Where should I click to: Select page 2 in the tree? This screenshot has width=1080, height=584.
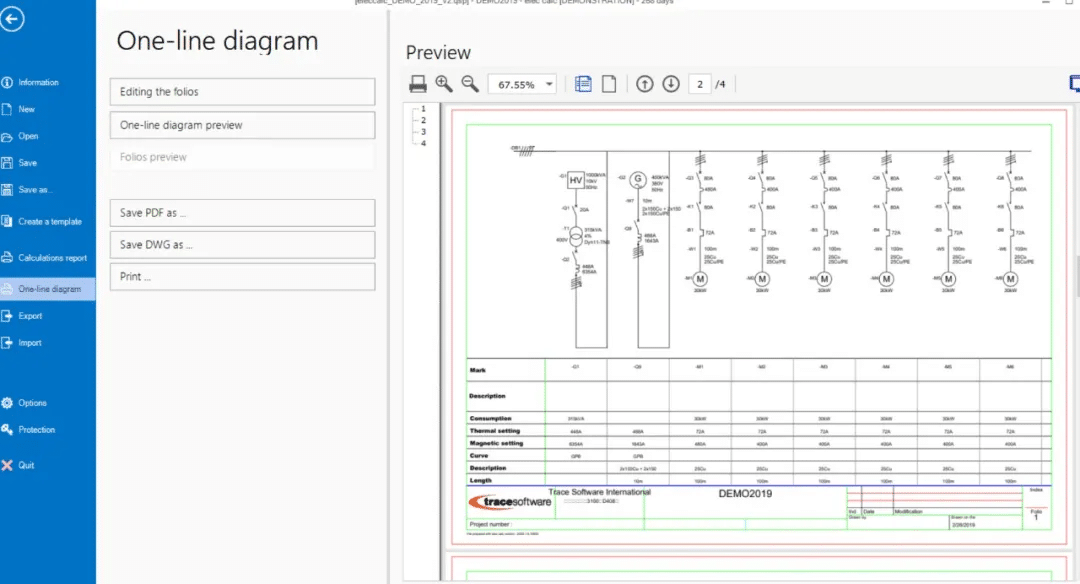pos(424,121)
